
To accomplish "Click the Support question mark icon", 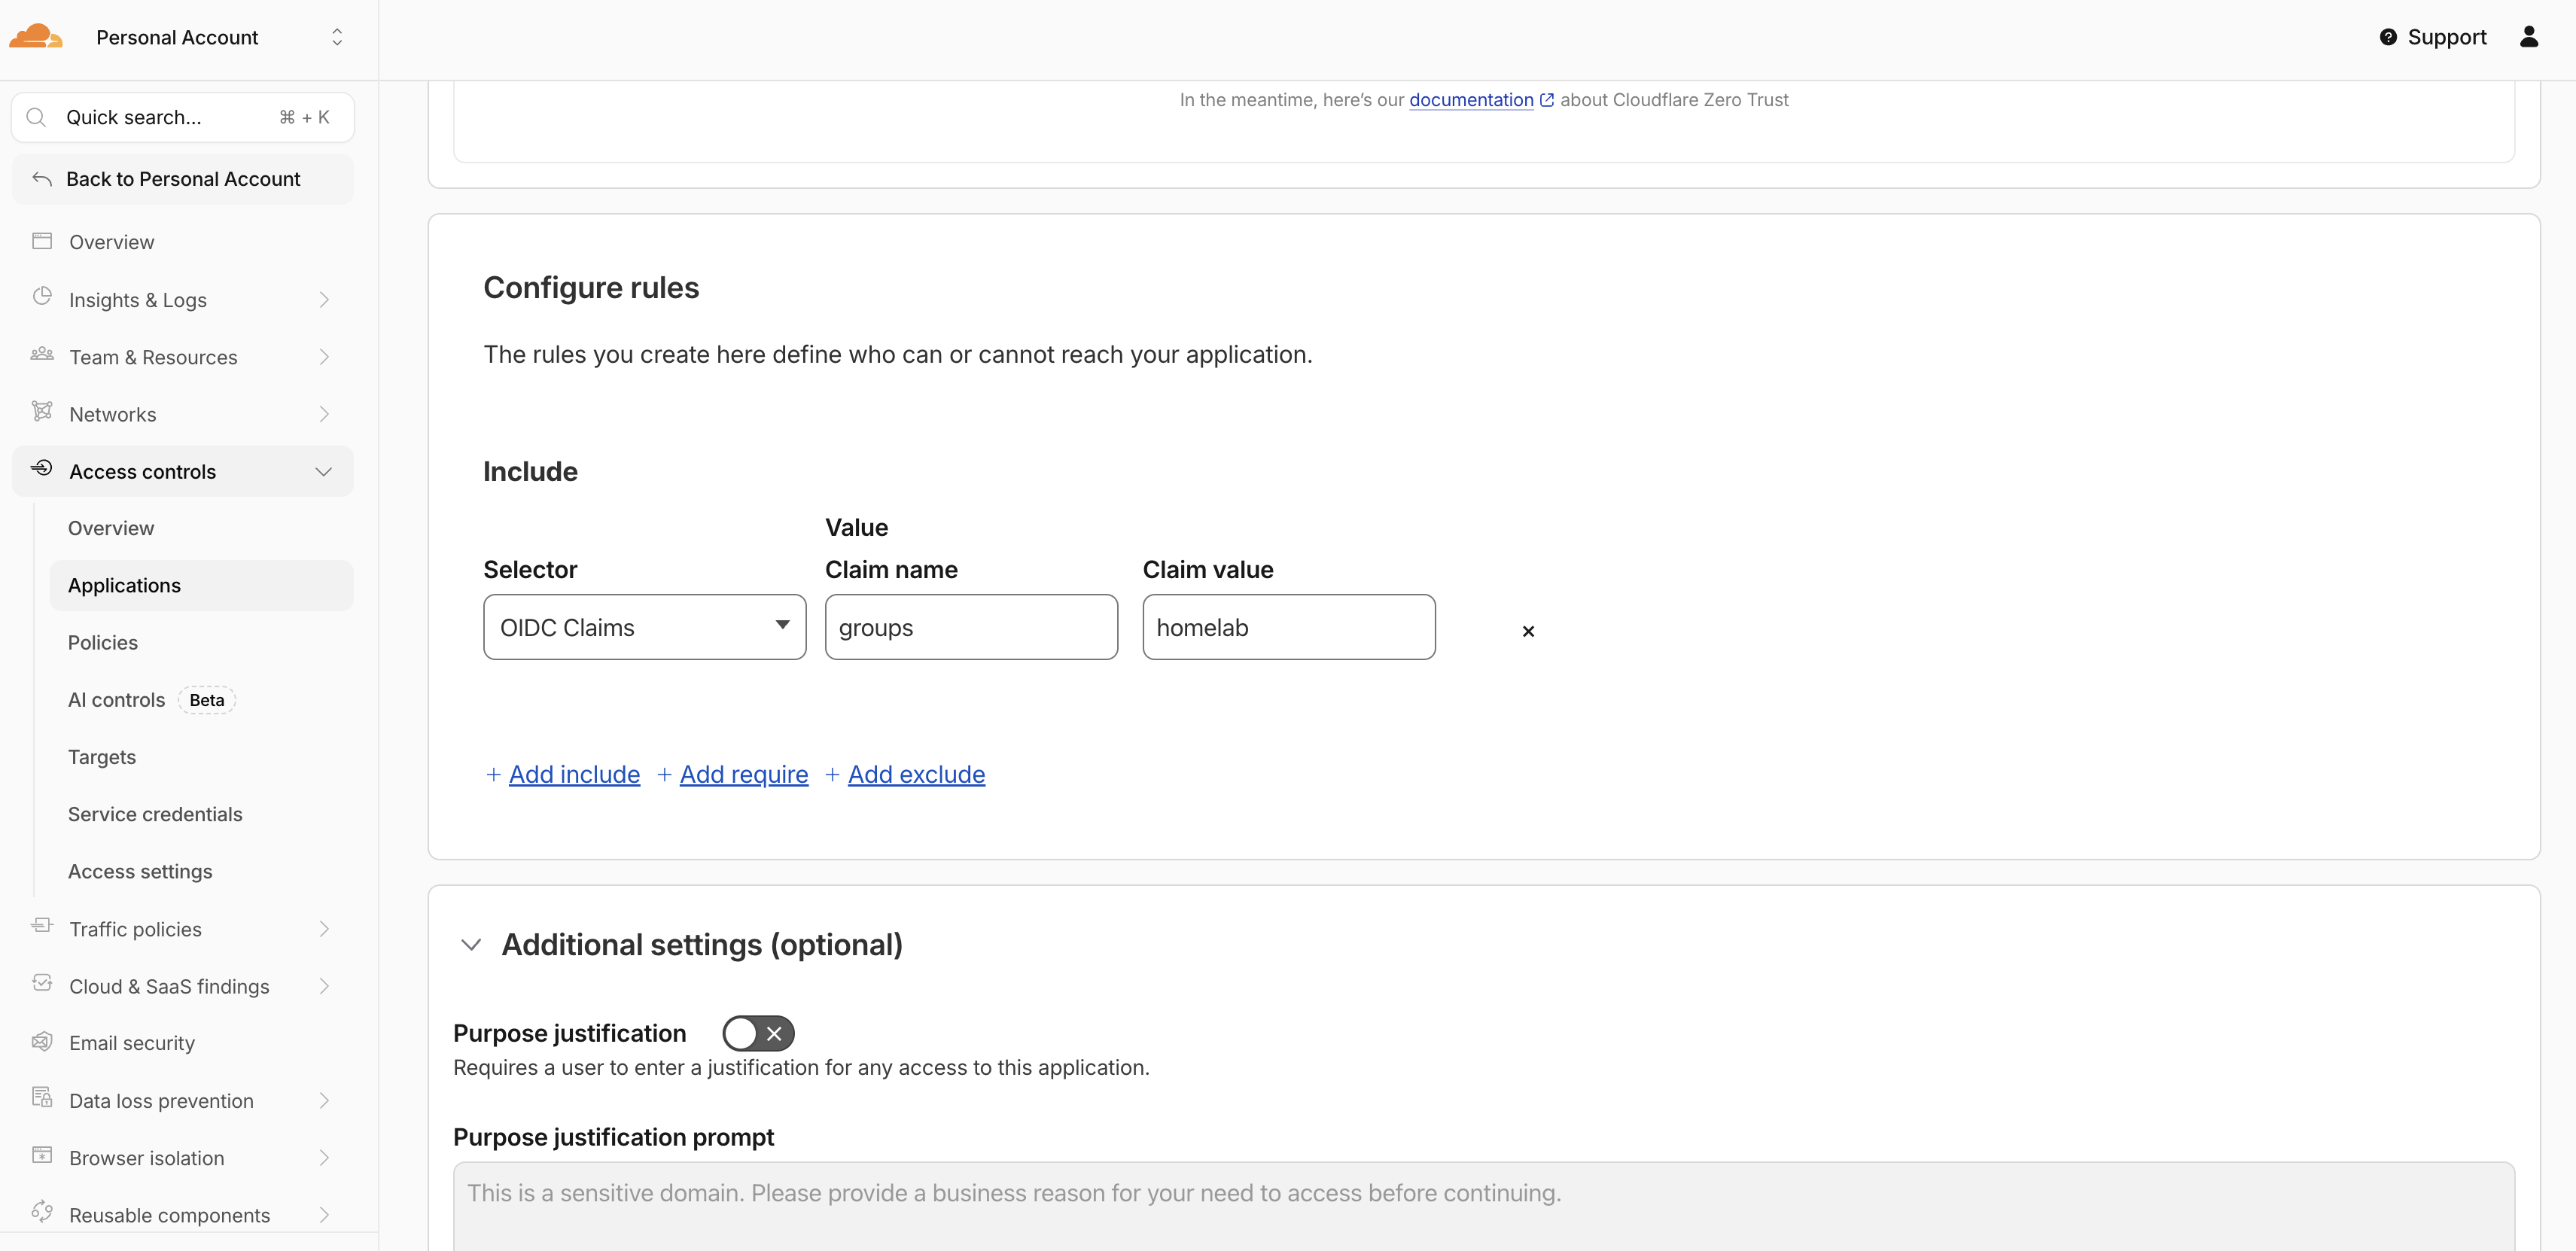I will (x=2388, y=37).
